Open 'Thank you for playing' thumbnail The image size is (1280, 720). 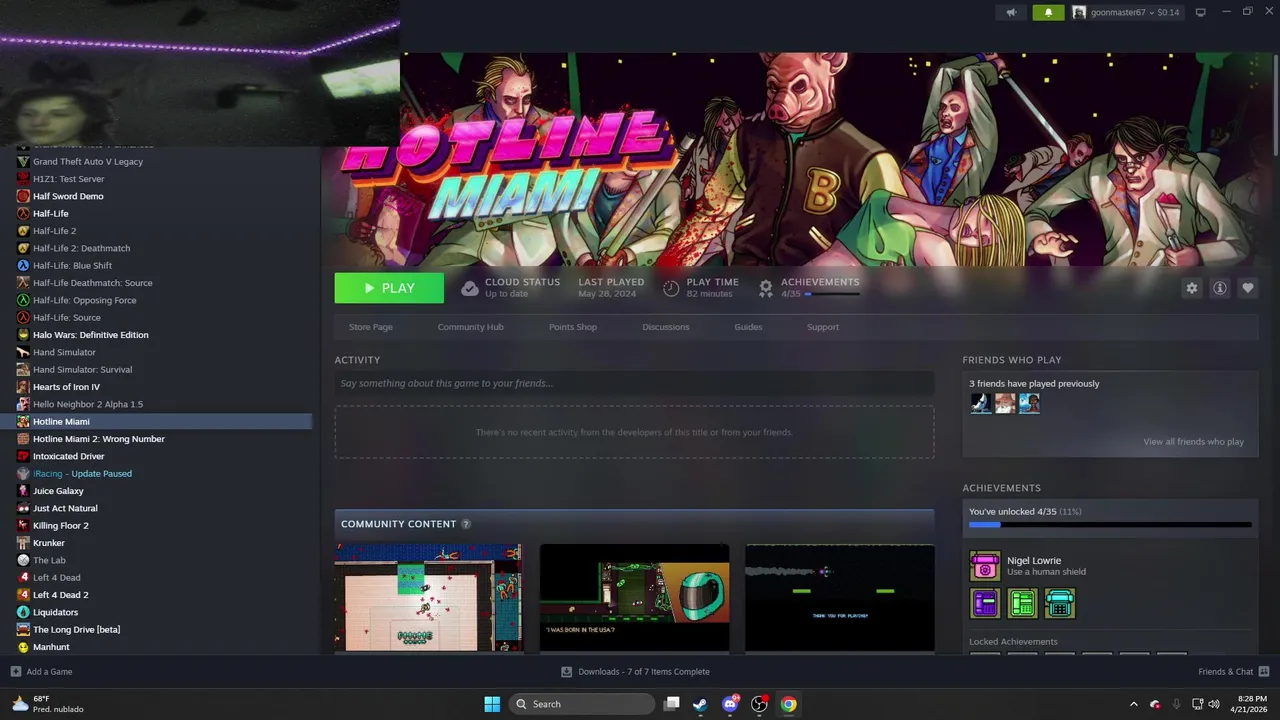click(x=839, y=598)
